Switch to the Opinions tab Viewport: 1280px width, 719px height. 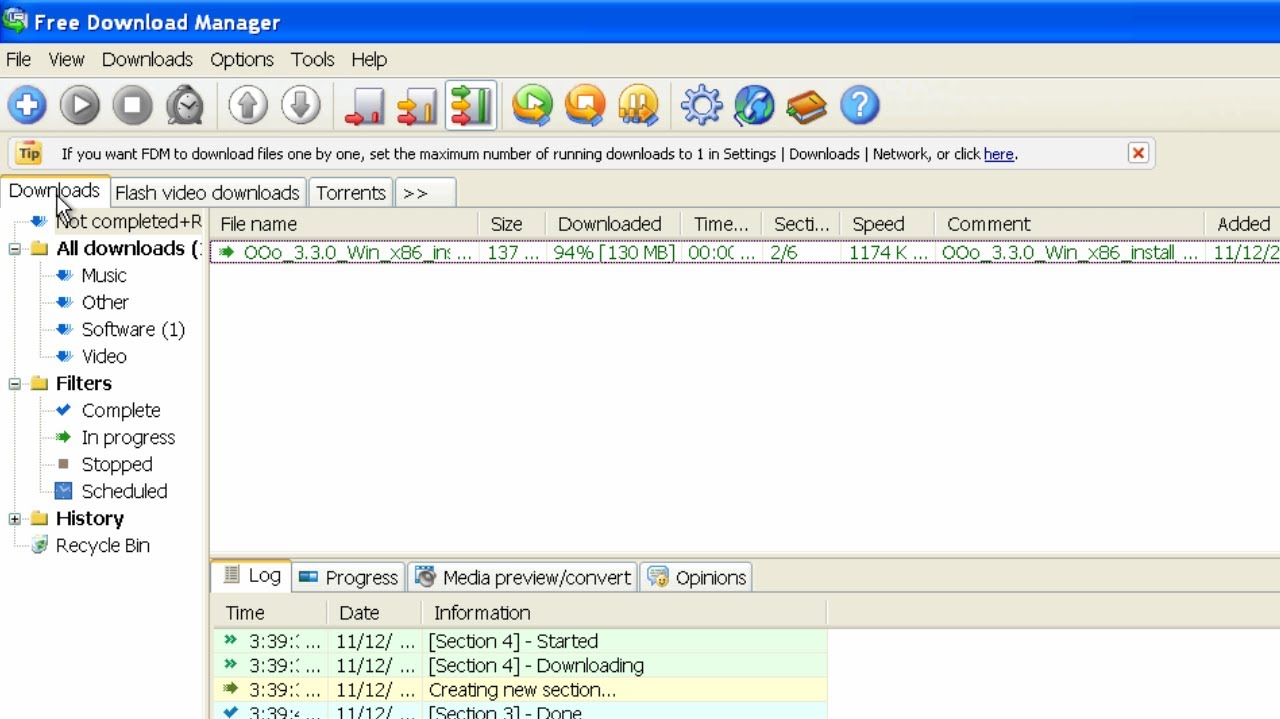point(697,577)
